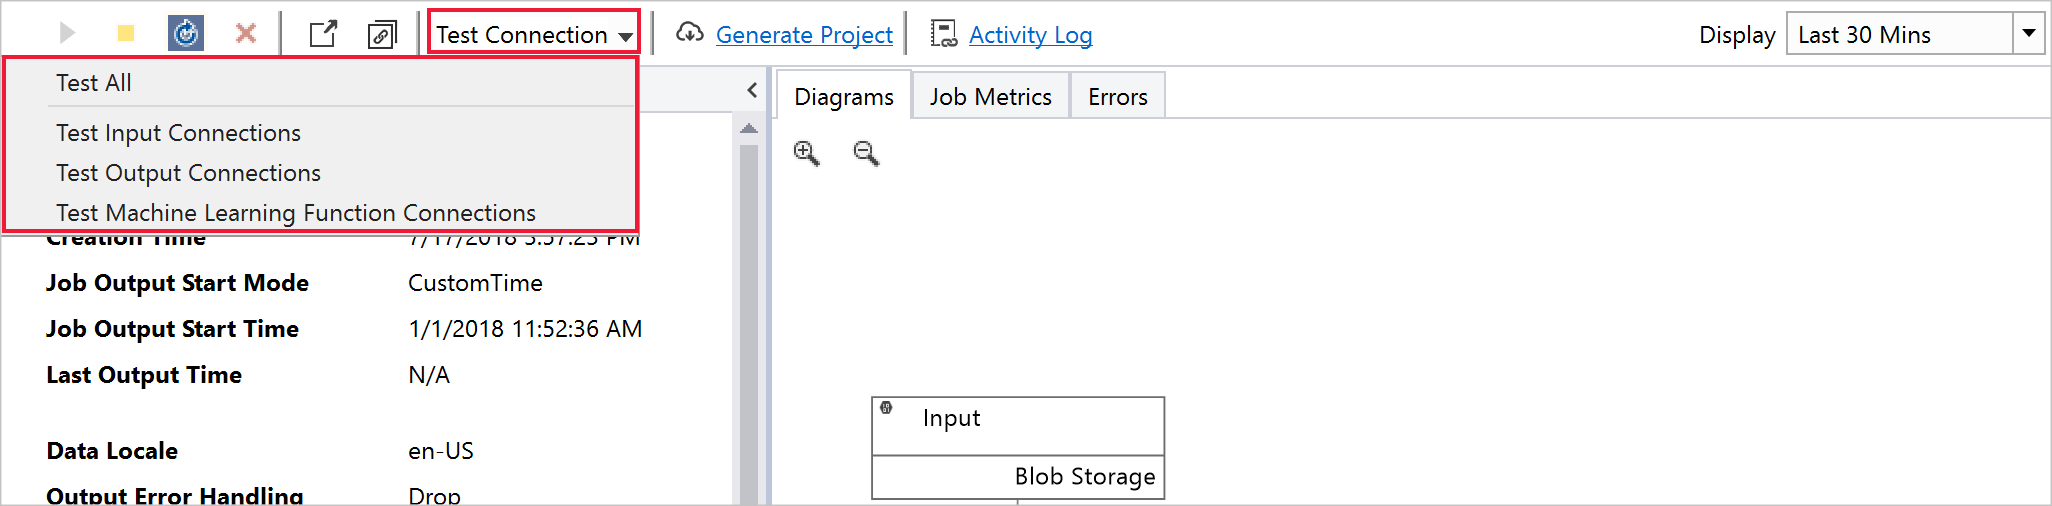
Task: Zoom out on the job diagram
Action: pyautogui.click(x=866, y=153)
